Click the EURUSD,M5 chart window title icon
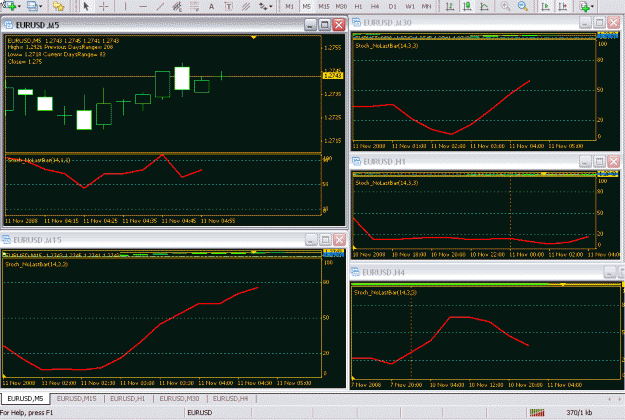The width and height of the screenshot is (625, 420). coord(9,25)
